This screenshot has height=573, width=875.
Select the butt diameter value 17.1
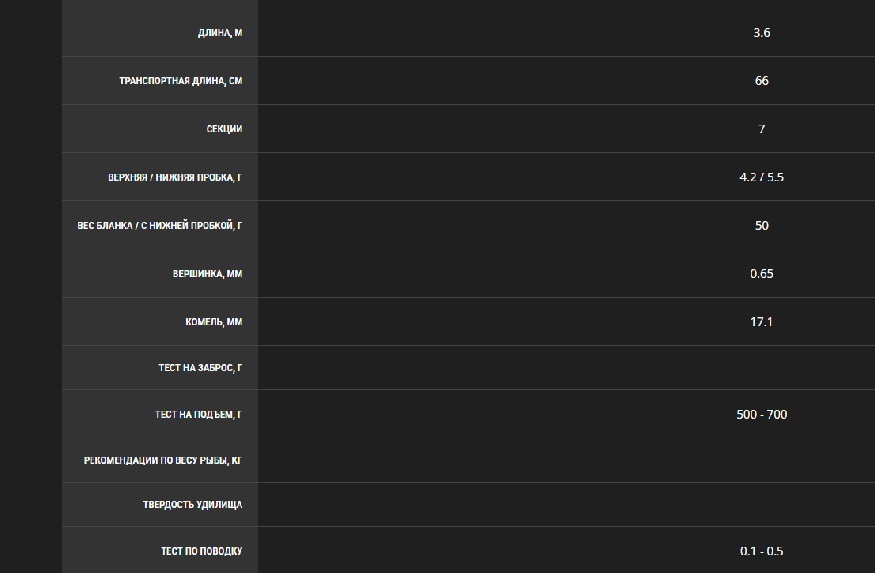(x=762, y=321)
